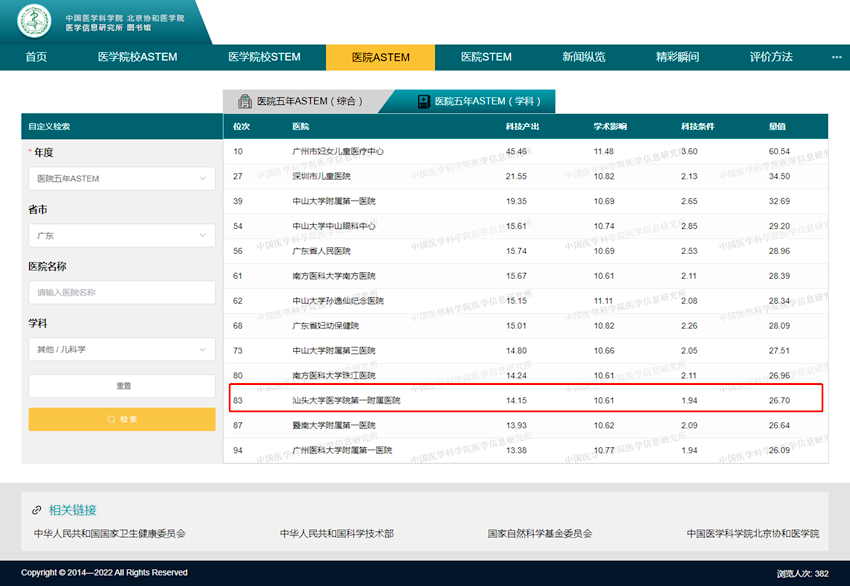Image resolution: width=850 pixels, height=586 pixels.
Task: Click the 医院名称 input field
Action: pos(122,292)
